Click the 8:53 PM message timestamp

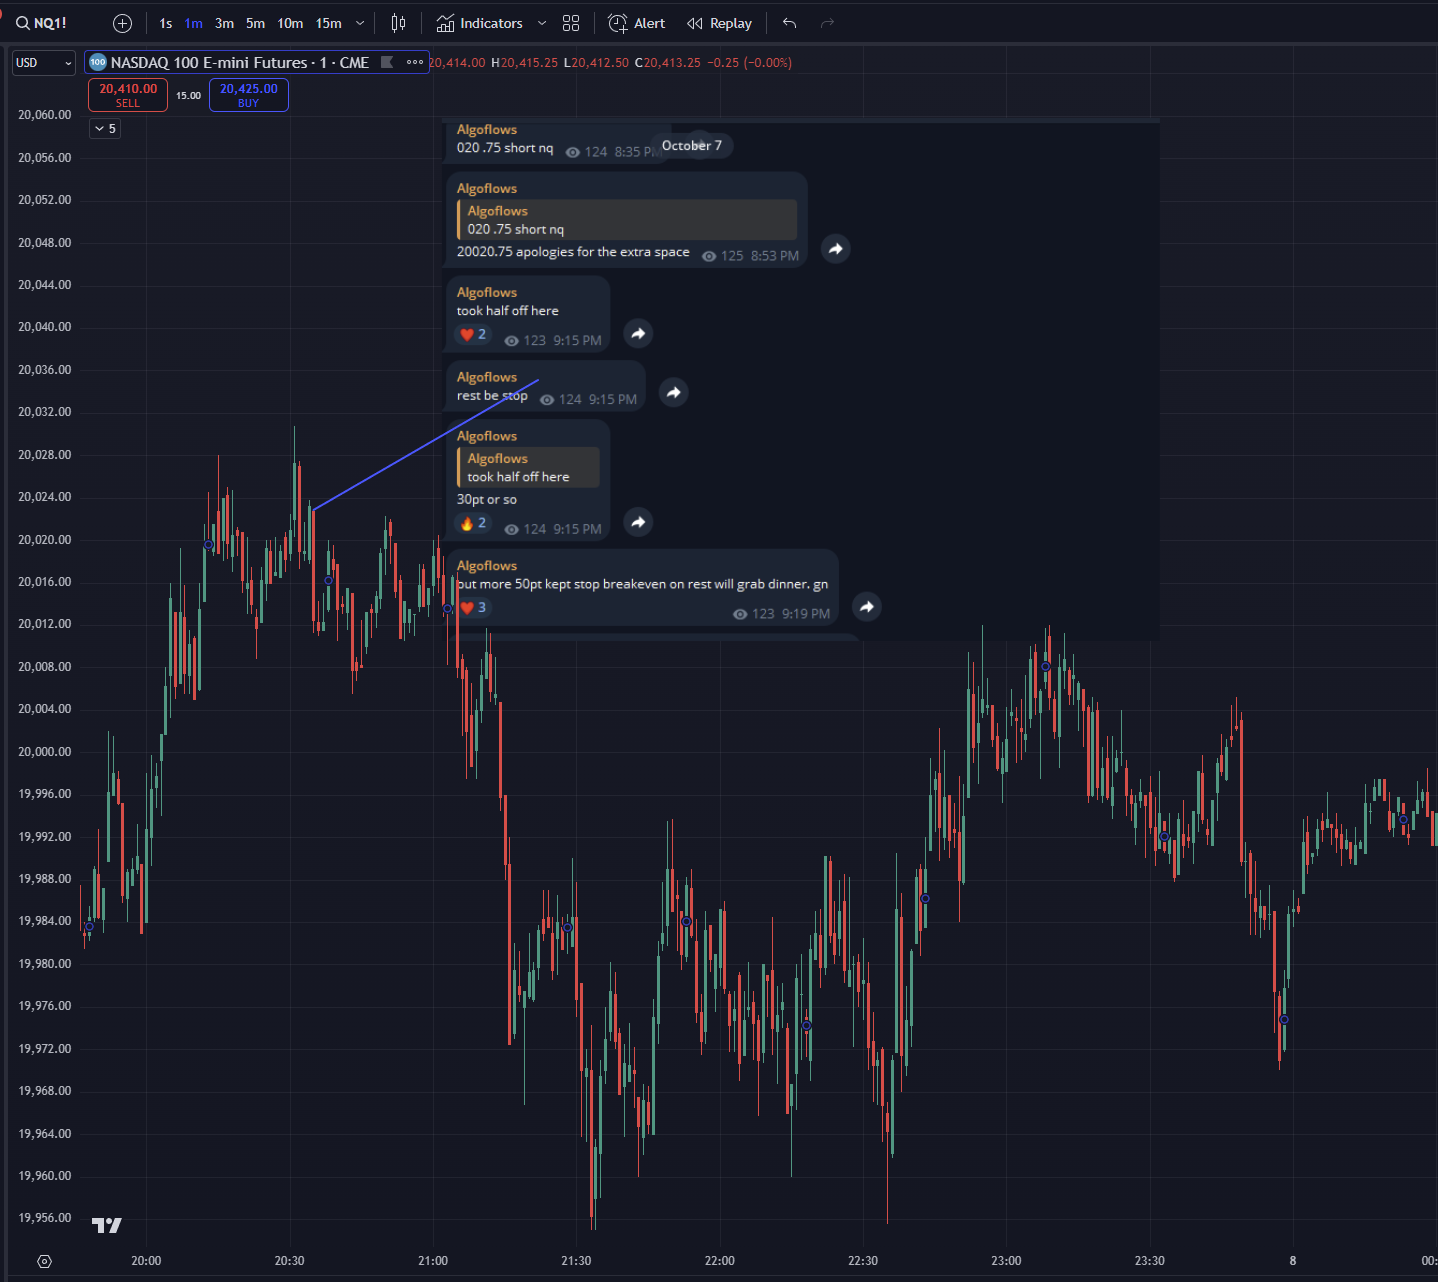point(775,256)
